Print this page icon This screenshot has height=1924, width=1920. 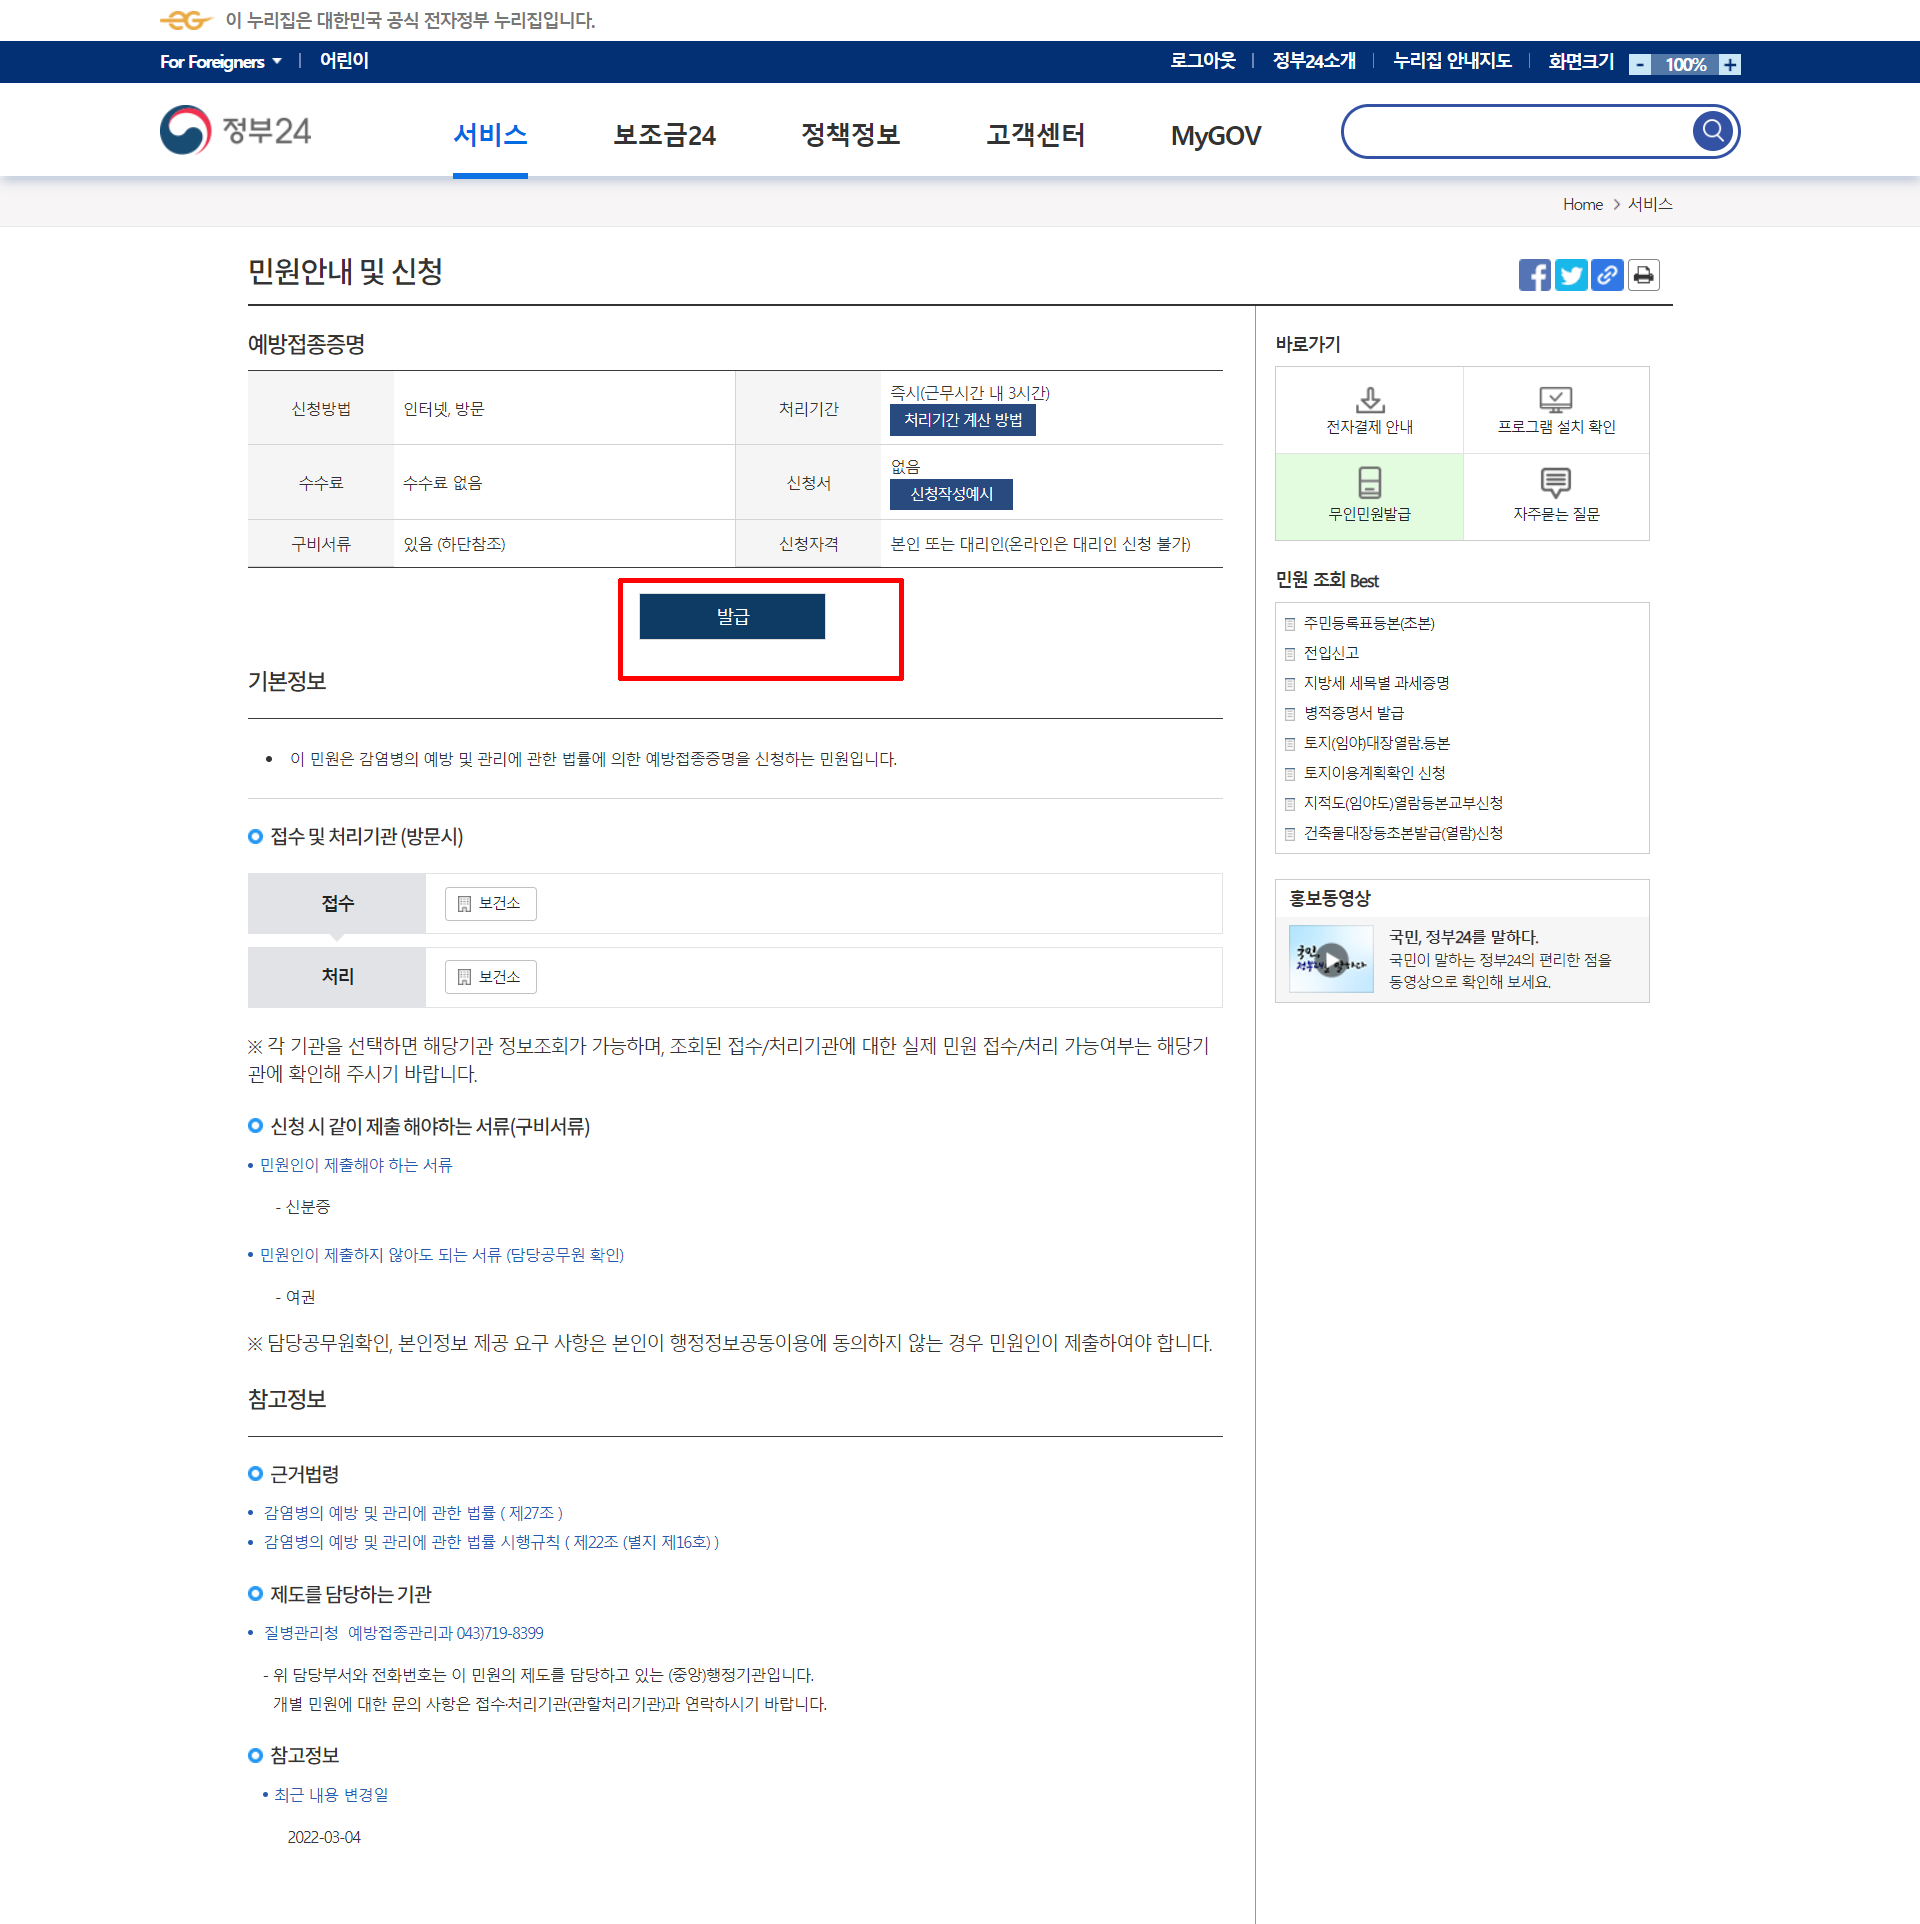click(1643, 275)
